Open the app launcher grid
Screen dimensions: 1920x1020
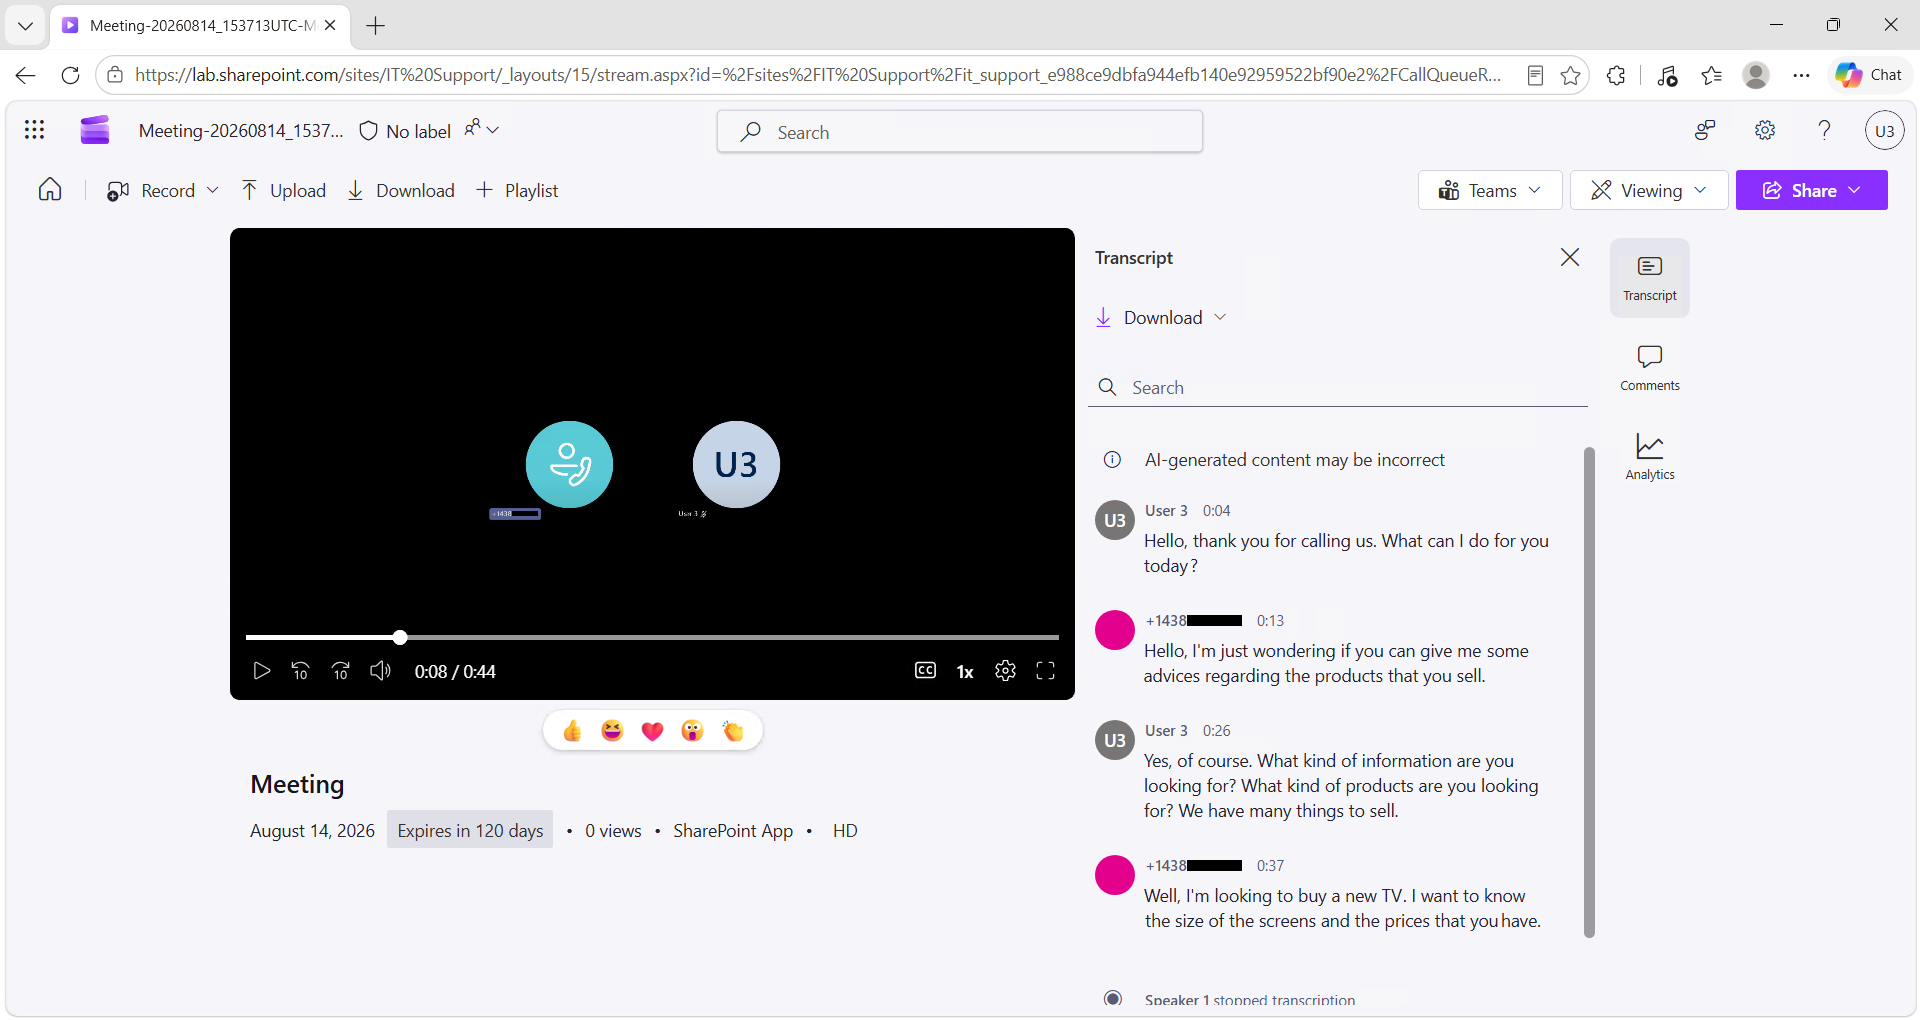[x=35, y=130]
